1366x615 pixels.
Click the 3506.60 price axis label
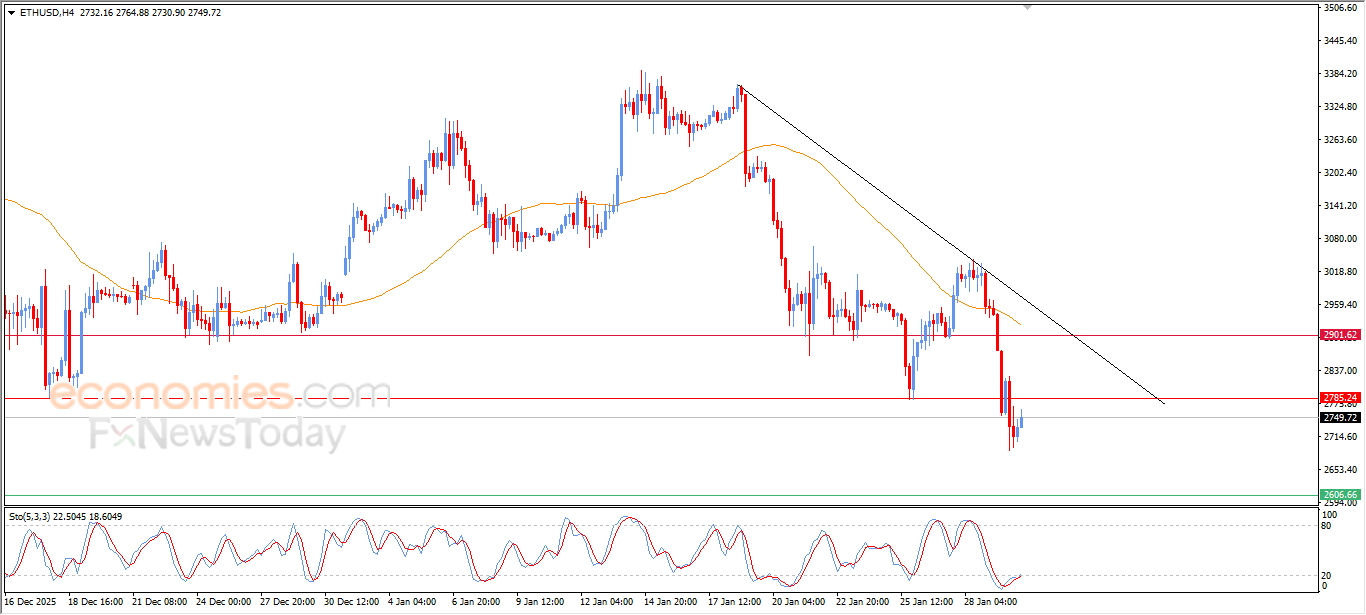(x=1339, y=8)
